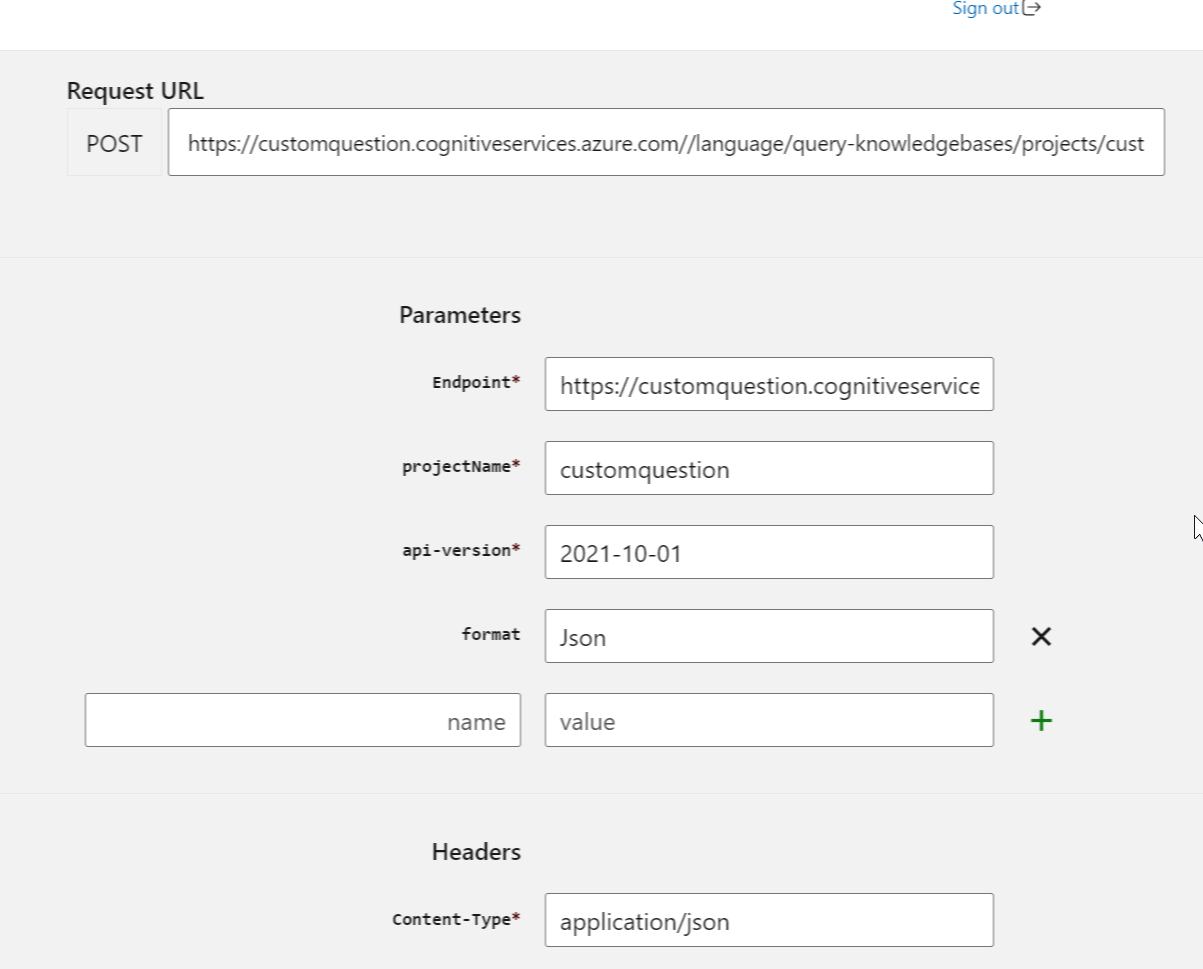This screenshot has height=969, width=1203.
Task: Select the Content-Type header field
Action: point(768,920)
